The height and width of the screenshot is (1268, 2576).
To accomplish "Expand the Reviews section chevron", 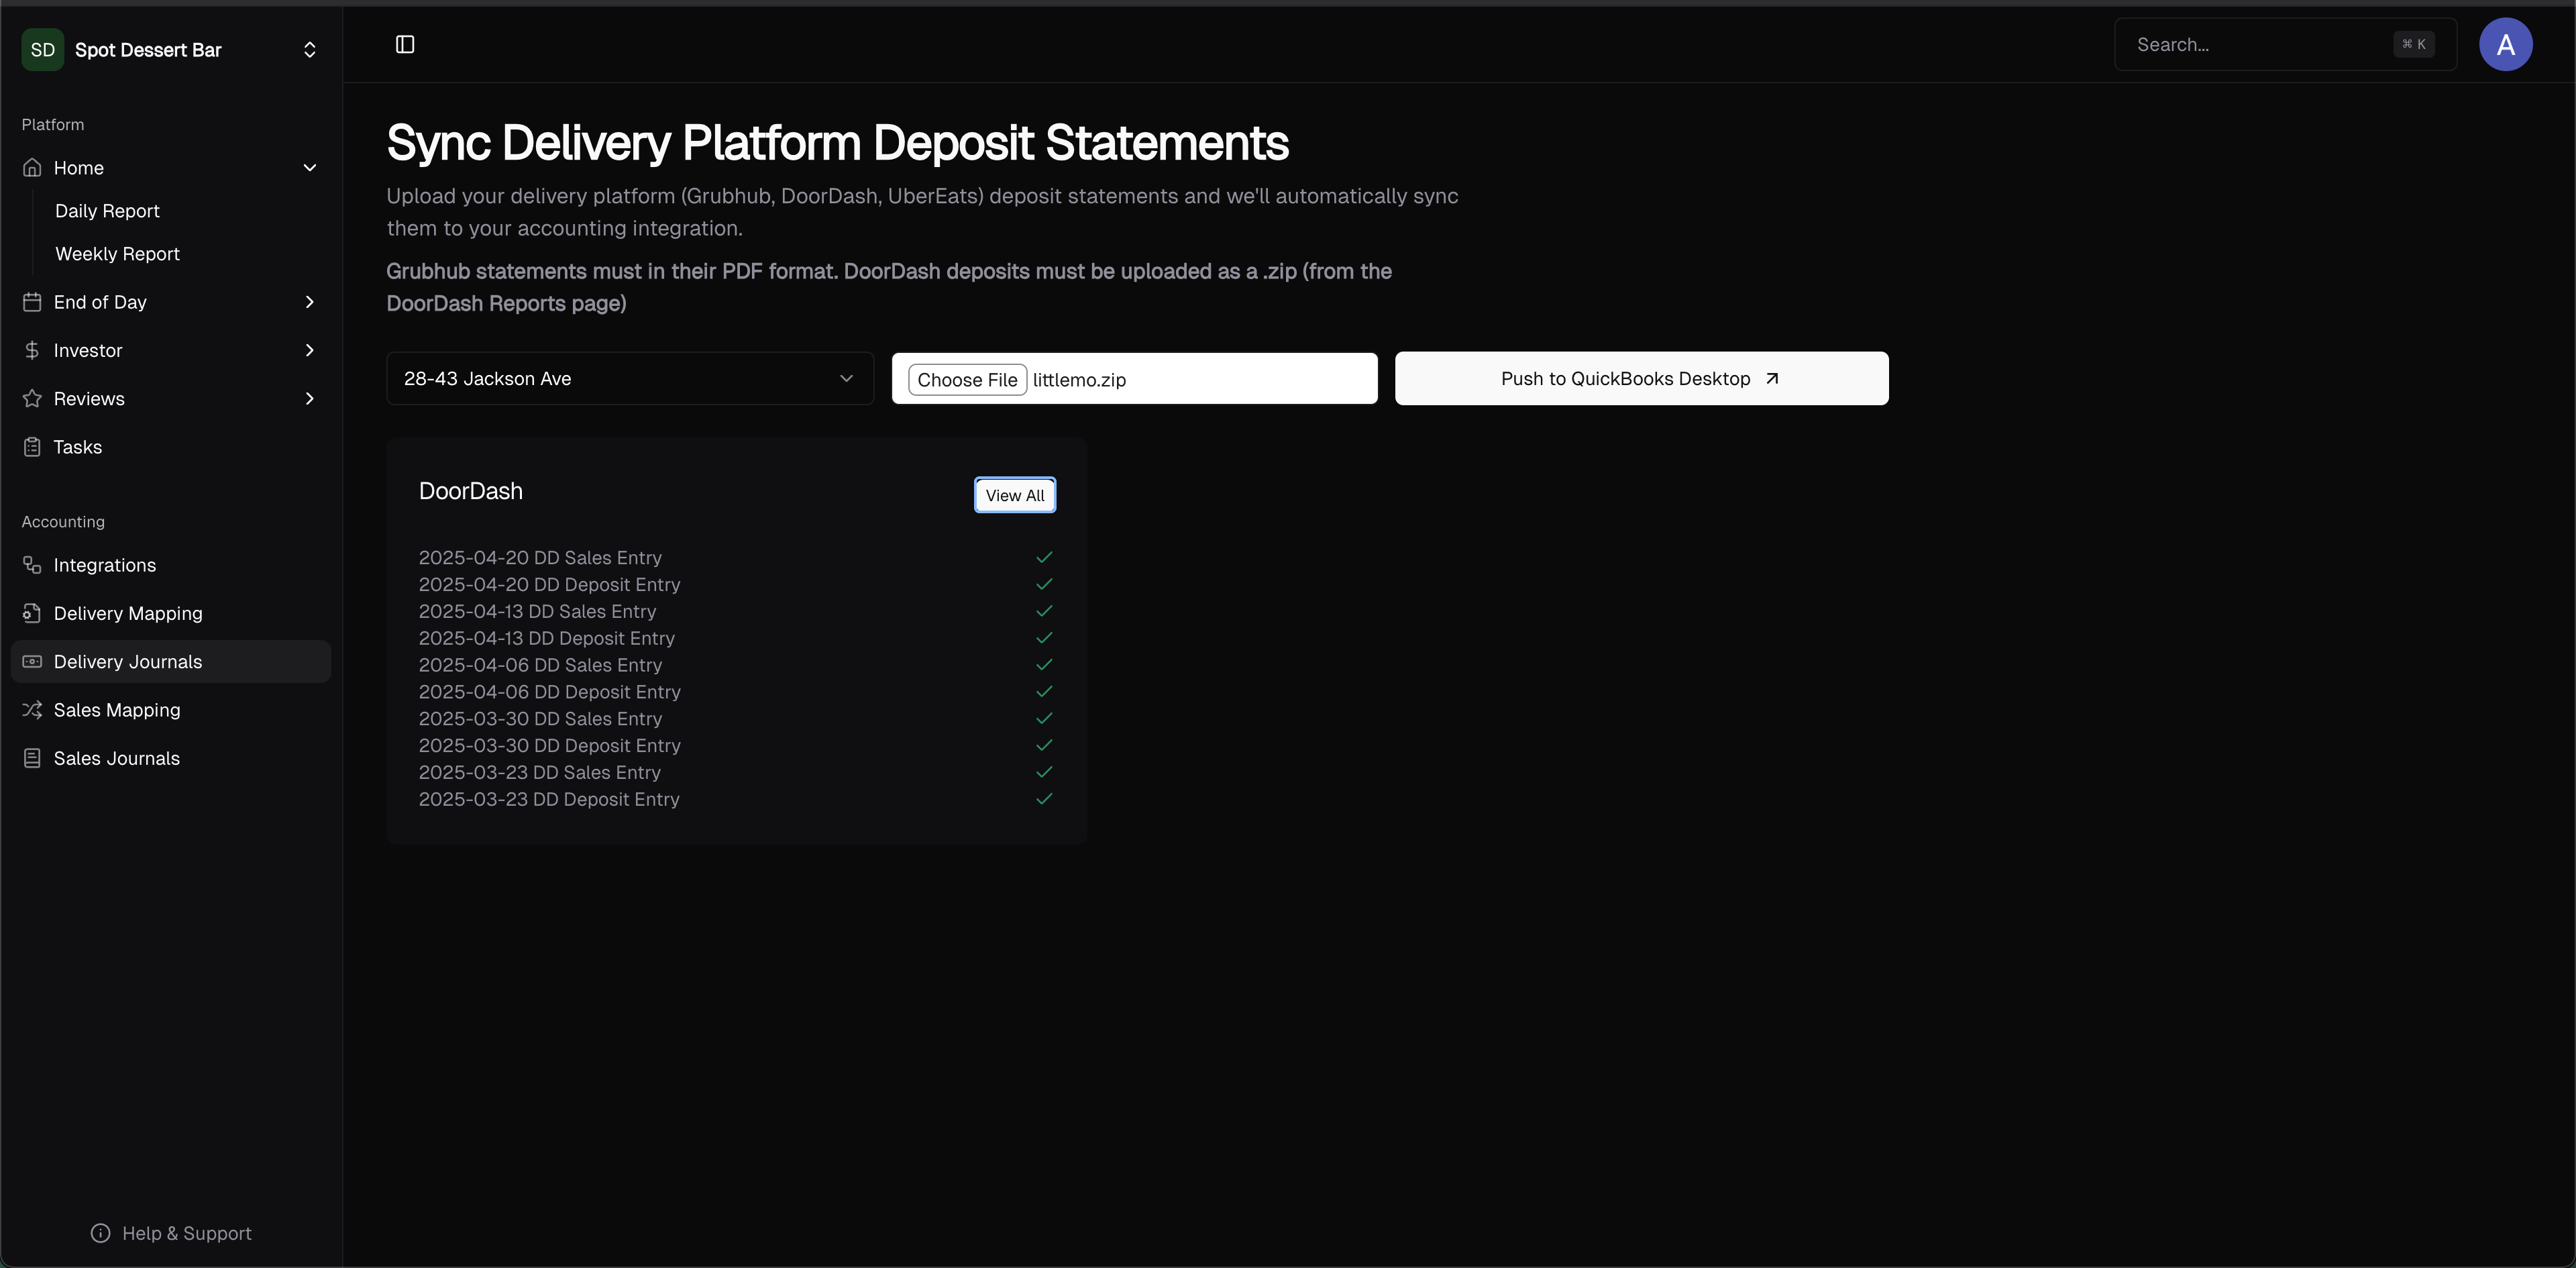I will pyautogui.click(x=310, y=399).
